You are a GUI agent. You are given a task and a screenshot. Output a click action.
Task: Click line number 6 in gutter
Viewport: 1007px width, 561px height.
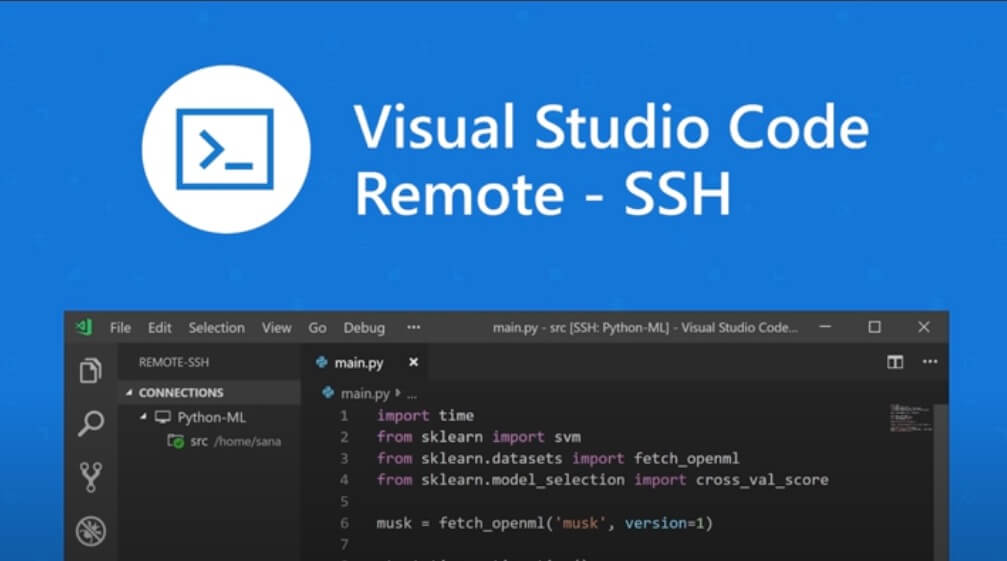[x=344, y=523]
